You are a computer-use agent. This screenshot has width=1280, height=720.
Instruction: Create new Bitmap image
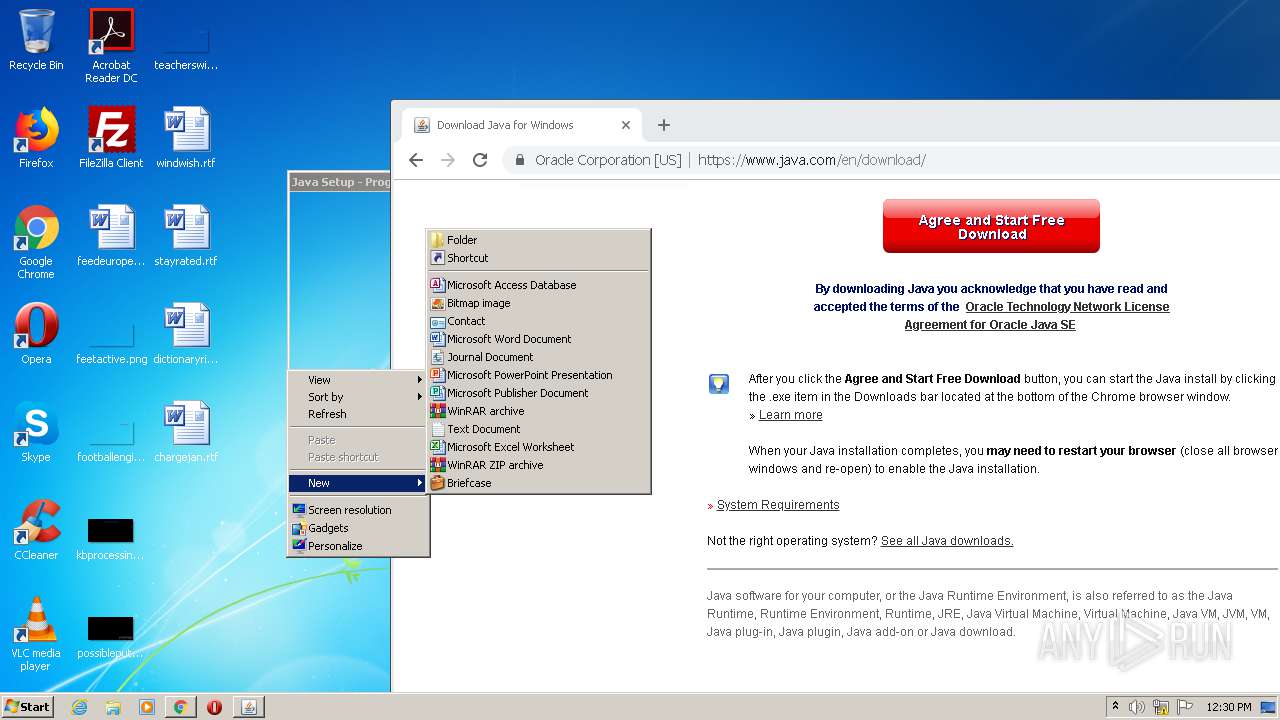539,303
